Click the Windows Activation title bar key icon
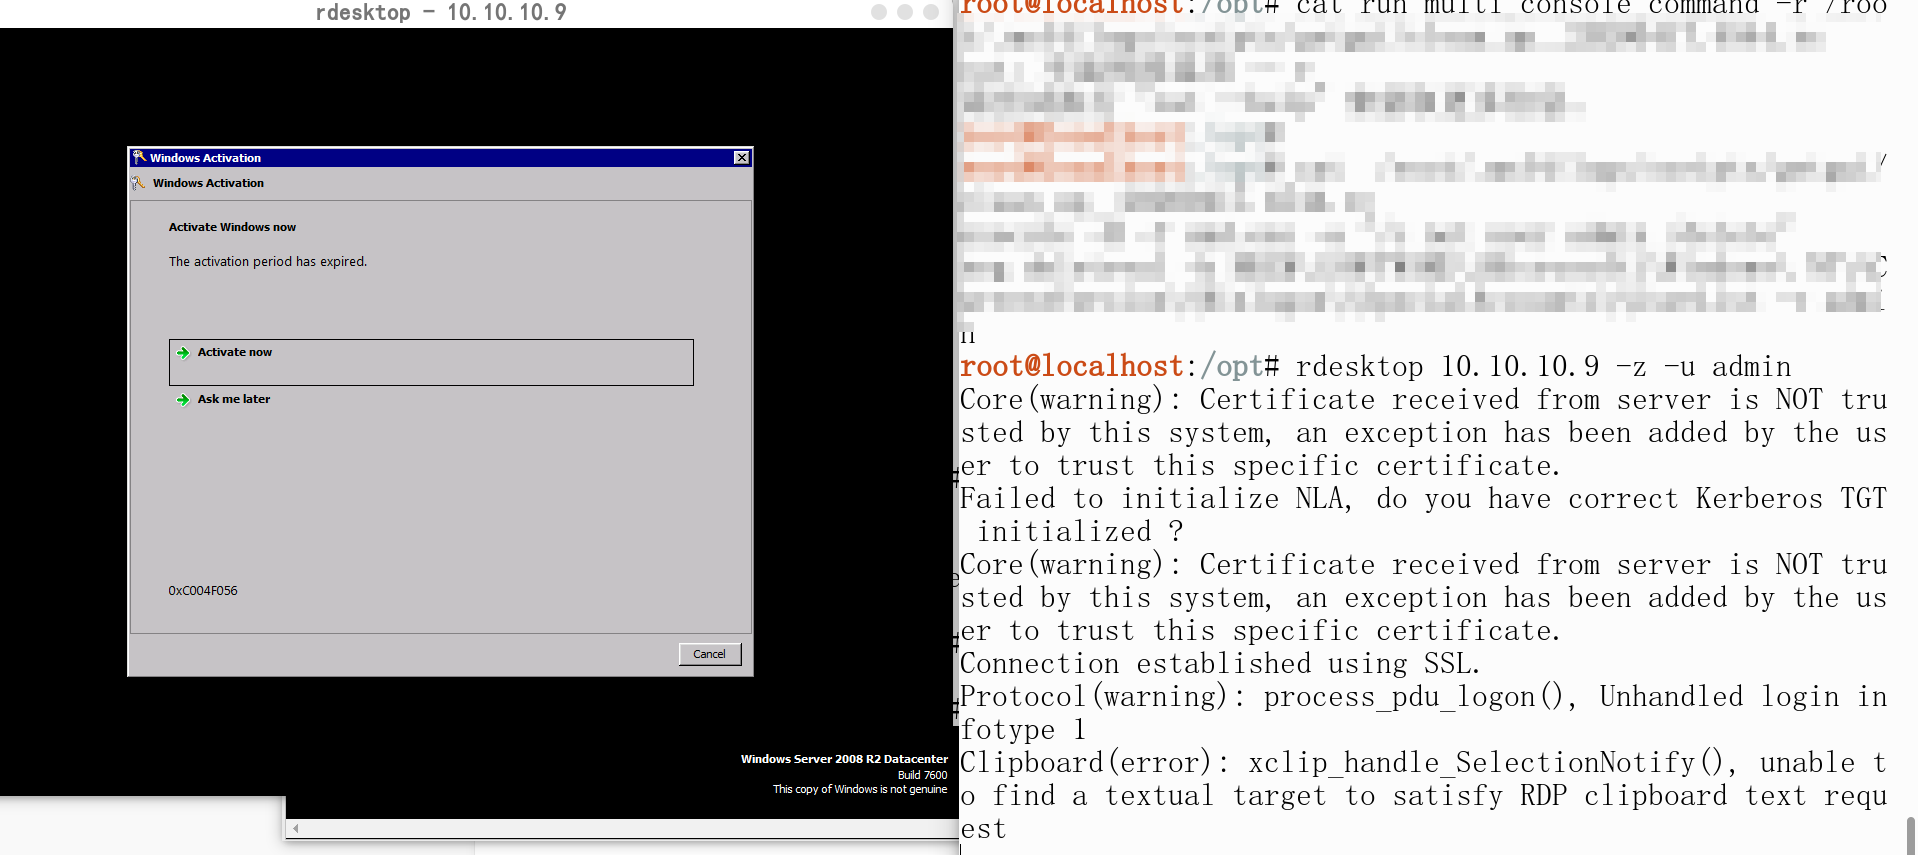The width and height of the screenshot is (1918, 855). coord(139,157)
